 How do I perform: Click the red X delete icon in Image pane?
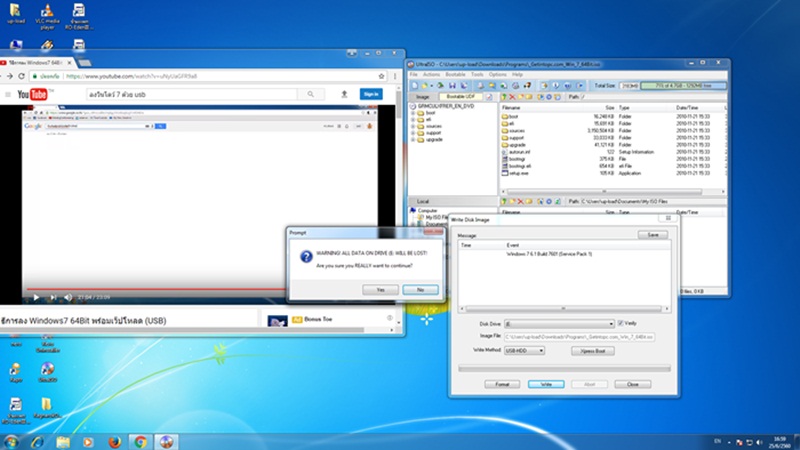coord(512,96)
